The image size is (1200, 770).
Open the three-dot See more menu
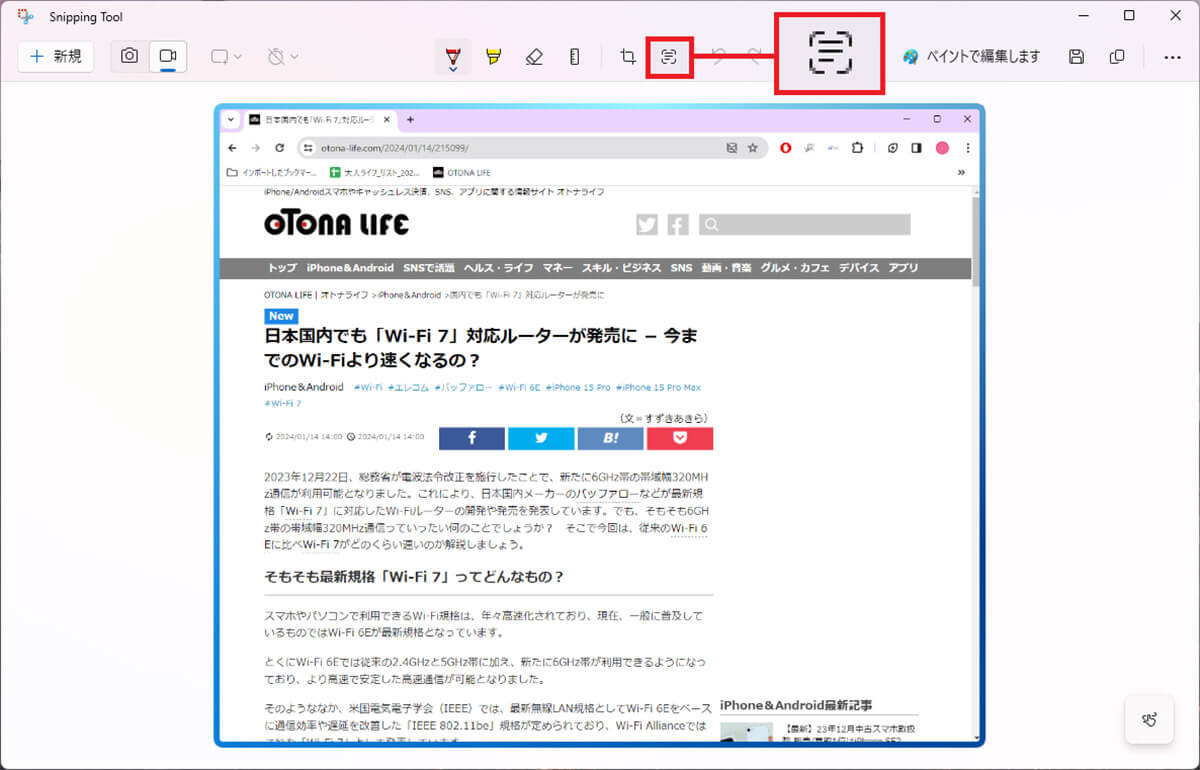[1172, 57]
